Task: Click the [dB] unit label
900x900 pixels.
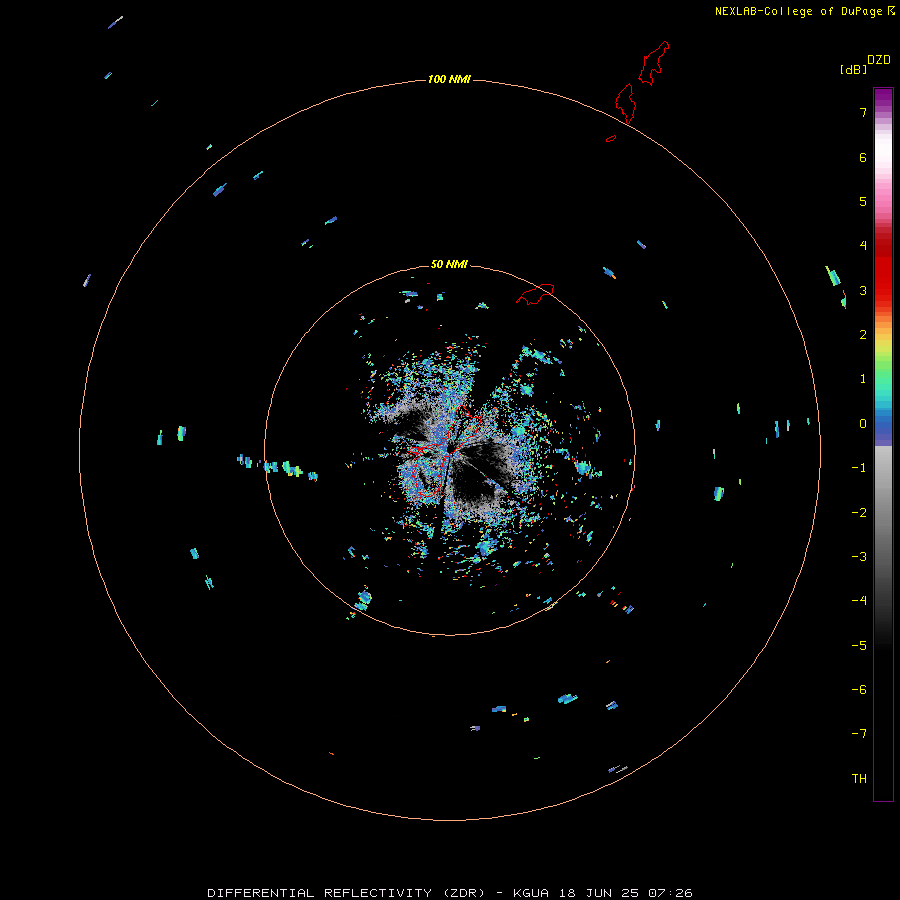Action: [853, 70]
